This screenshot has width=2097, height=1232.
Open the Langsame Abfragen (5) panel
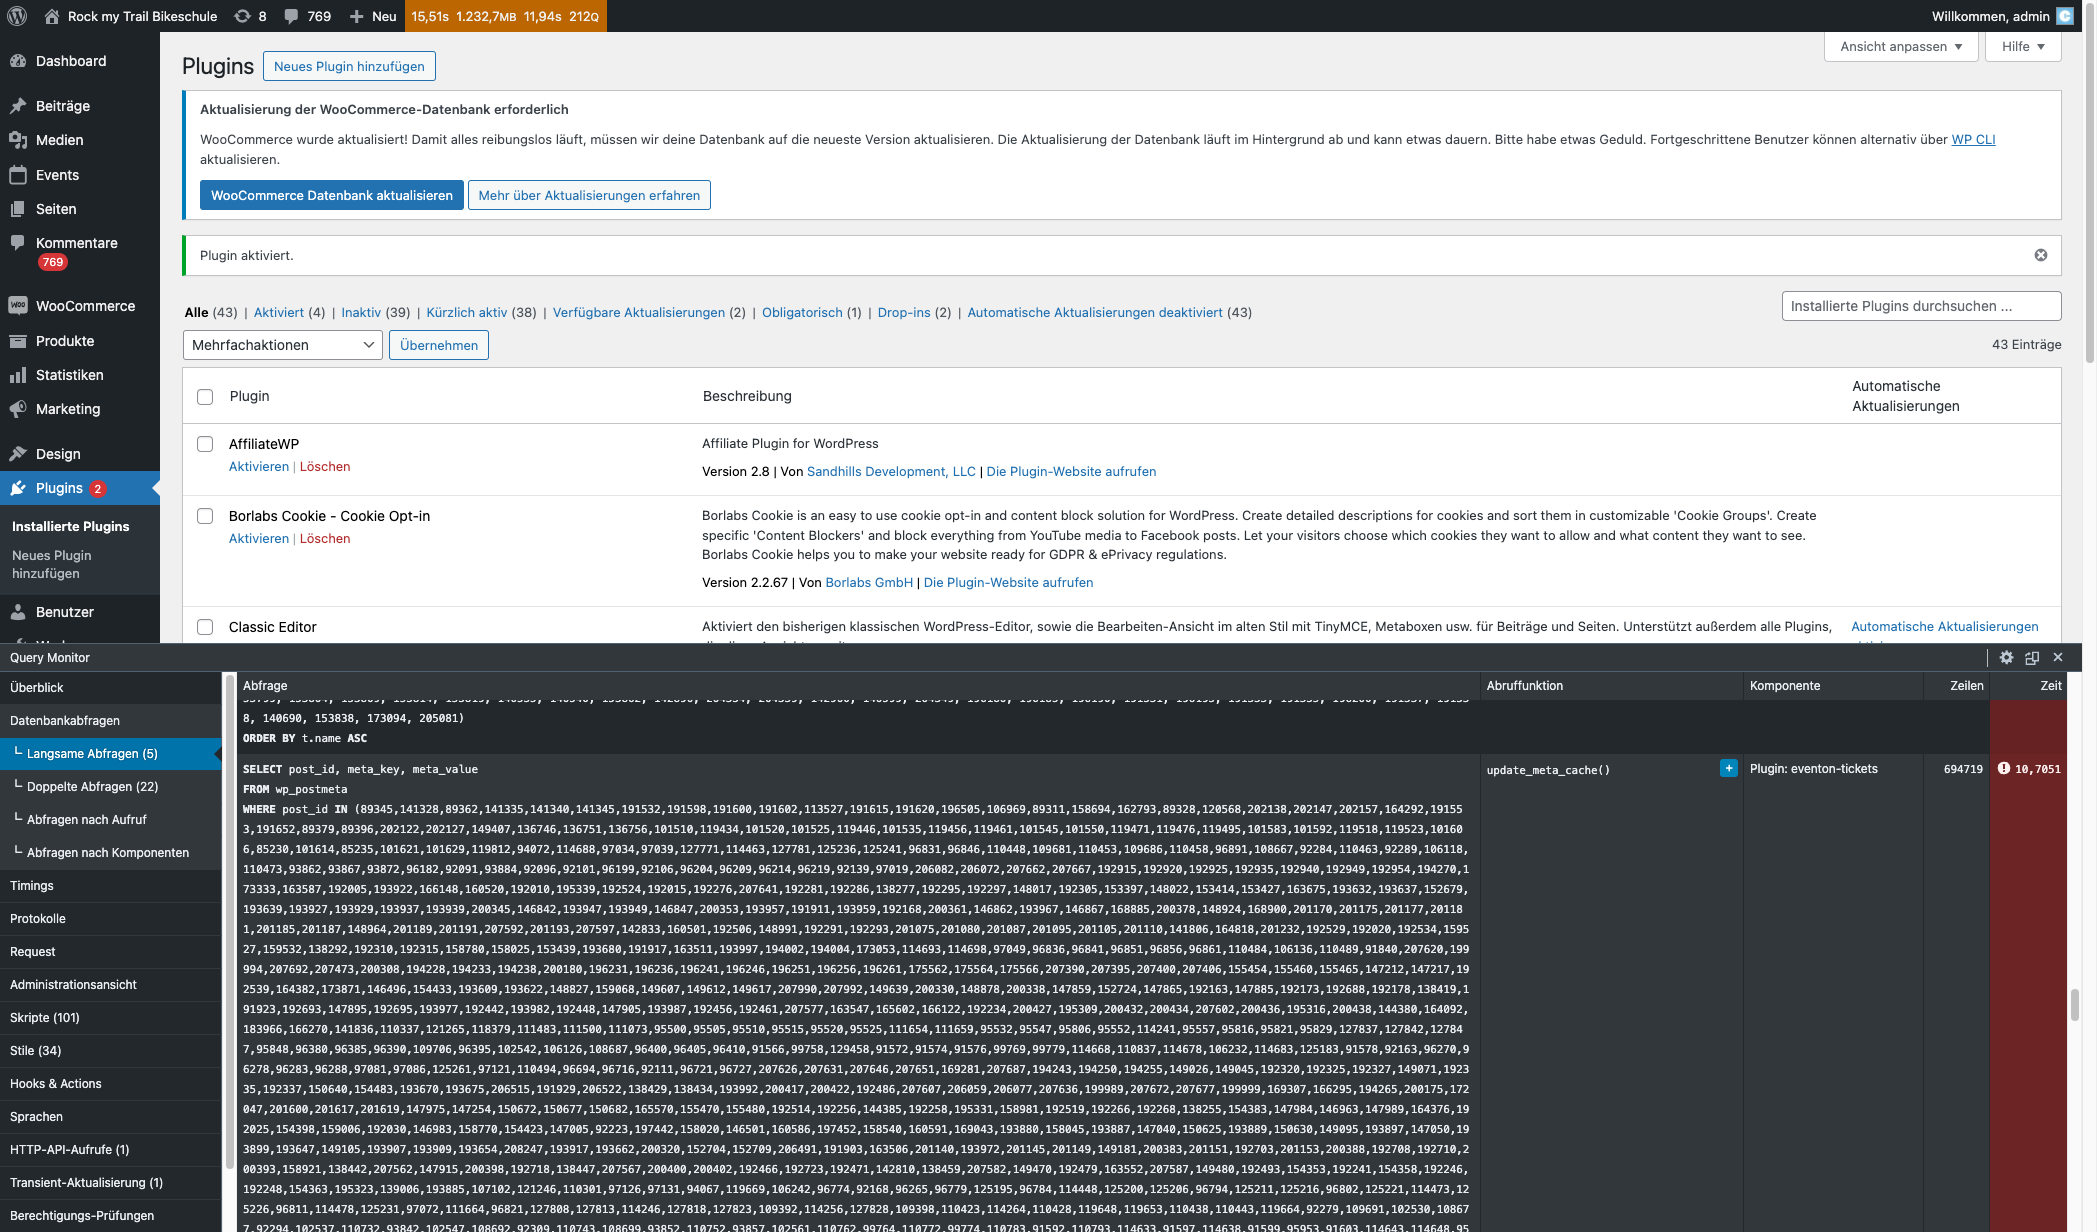110,754
